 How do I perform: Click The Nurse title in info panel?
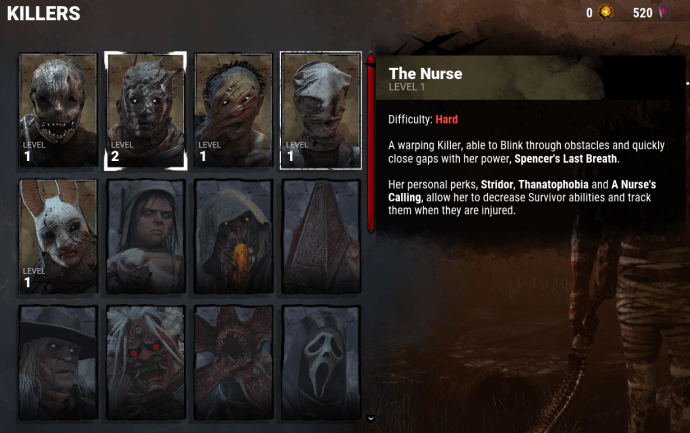tap(426, 73)
